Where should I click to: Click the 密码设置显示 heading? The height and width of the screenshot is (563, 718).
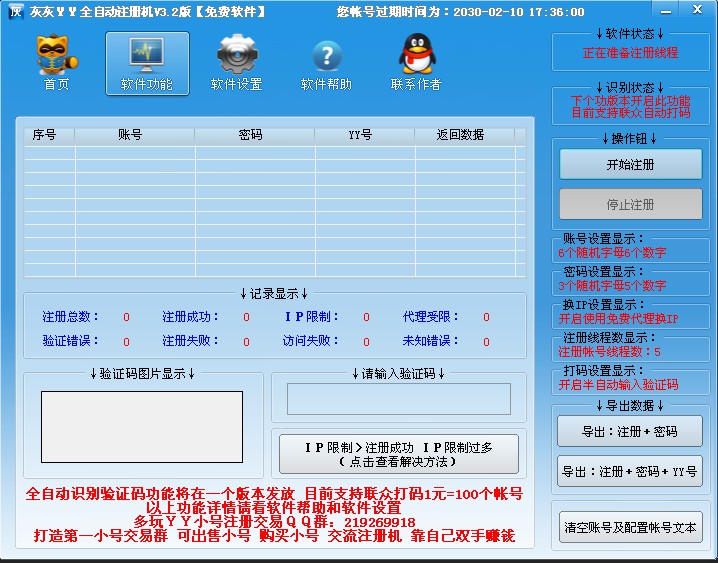(604, 271)
